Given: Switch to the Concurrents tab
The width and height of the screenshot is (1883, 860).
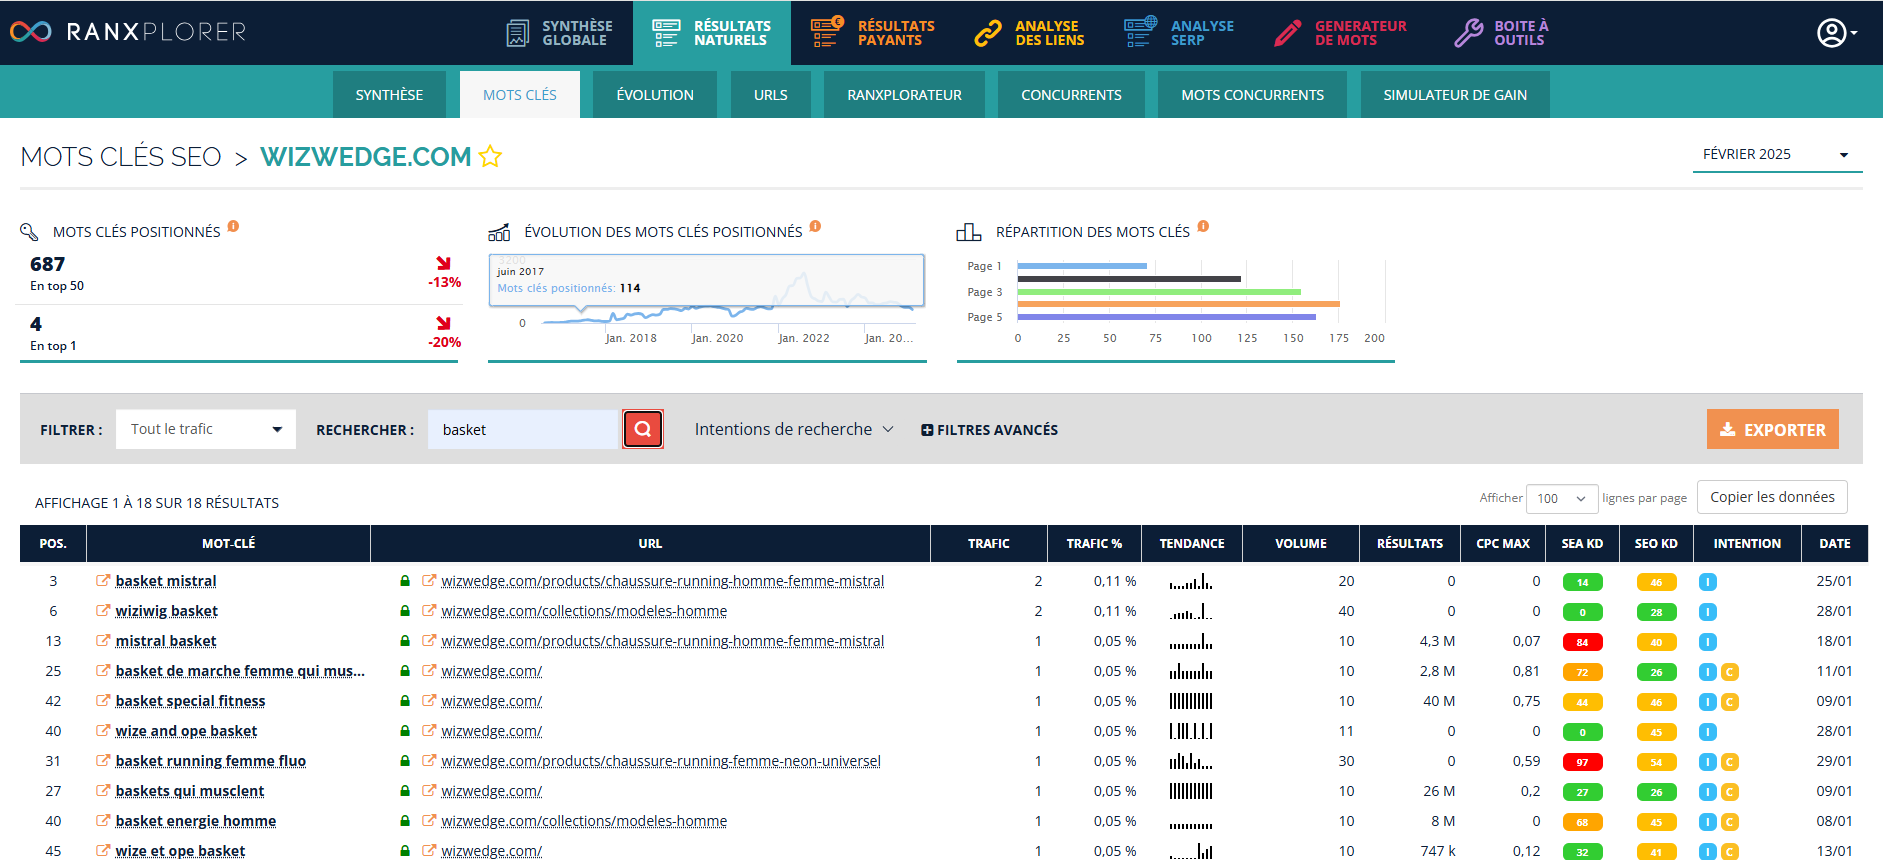Looking at the screenshot, I should (1071, 95).
